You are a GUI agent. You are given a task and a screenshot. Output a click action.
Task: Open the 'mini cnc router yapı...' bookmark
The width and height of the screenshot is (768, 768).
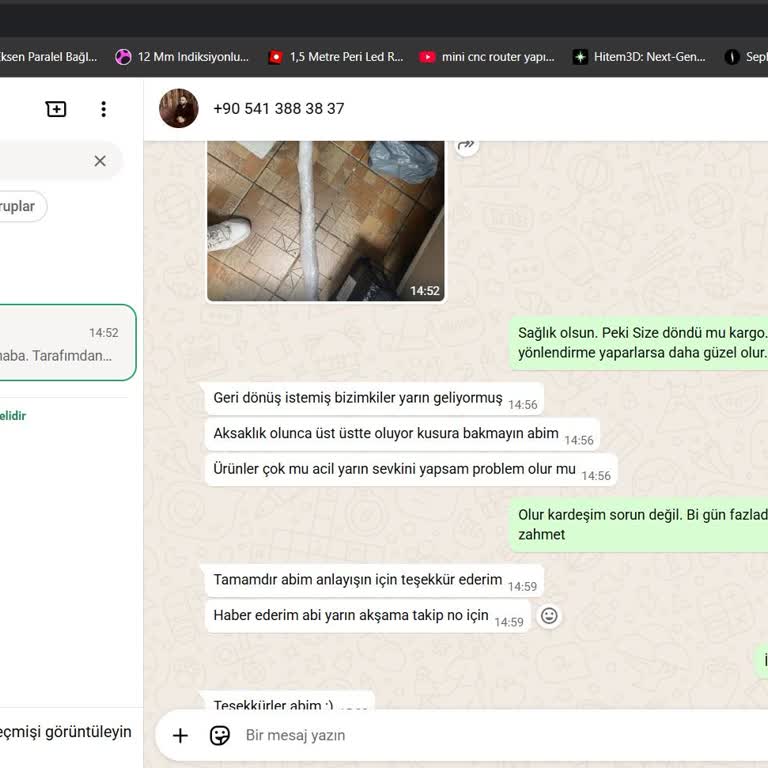click(487, 57)
